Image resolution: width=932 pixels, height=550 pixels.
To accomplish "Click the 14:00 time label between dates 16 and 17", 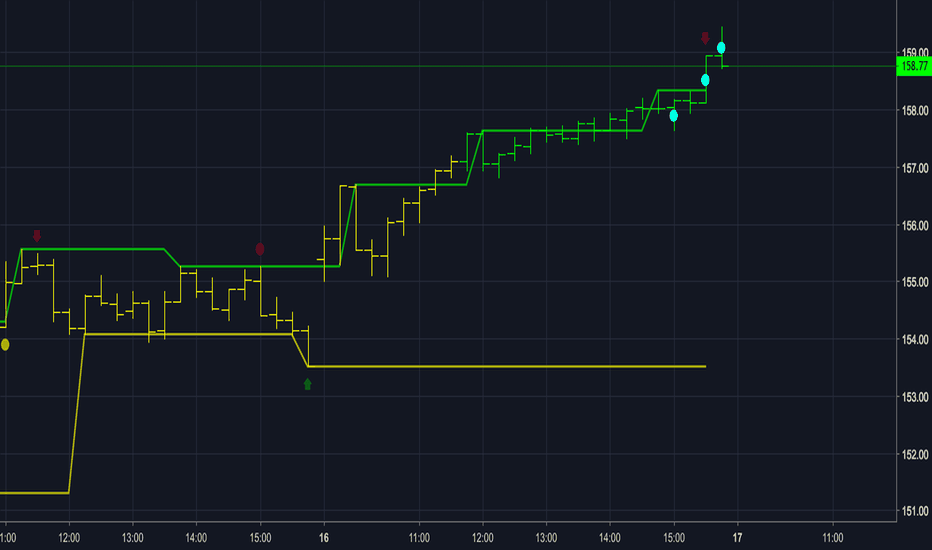I will coord(610,538).
